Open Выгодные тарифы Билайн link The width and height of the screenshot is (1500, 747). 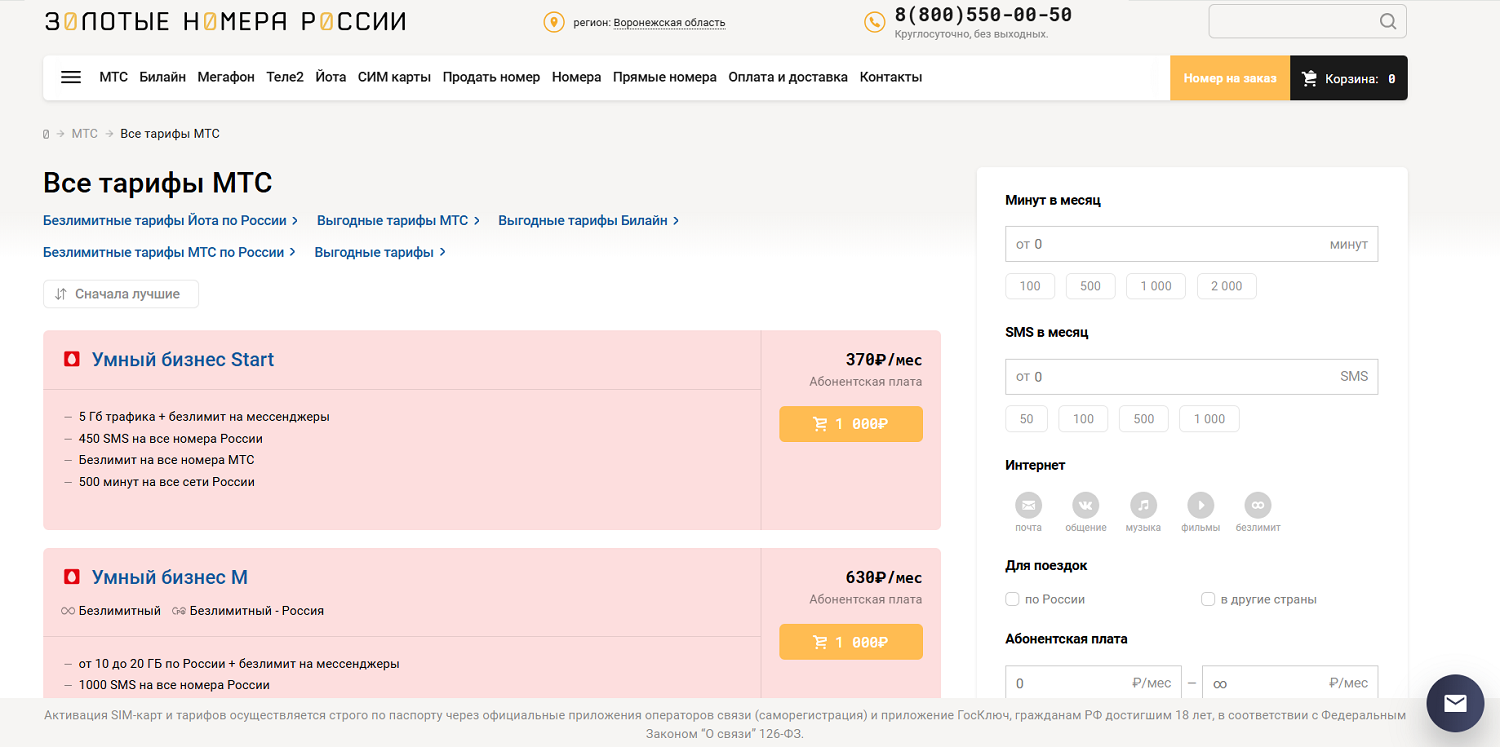589,220
